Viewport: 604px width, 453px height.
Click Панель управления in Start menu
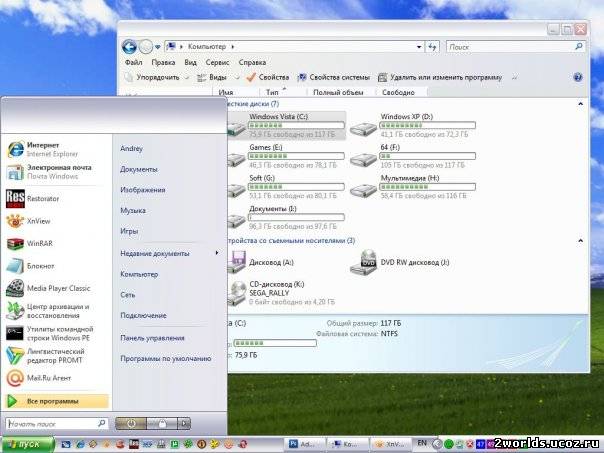tap(153, 338)
